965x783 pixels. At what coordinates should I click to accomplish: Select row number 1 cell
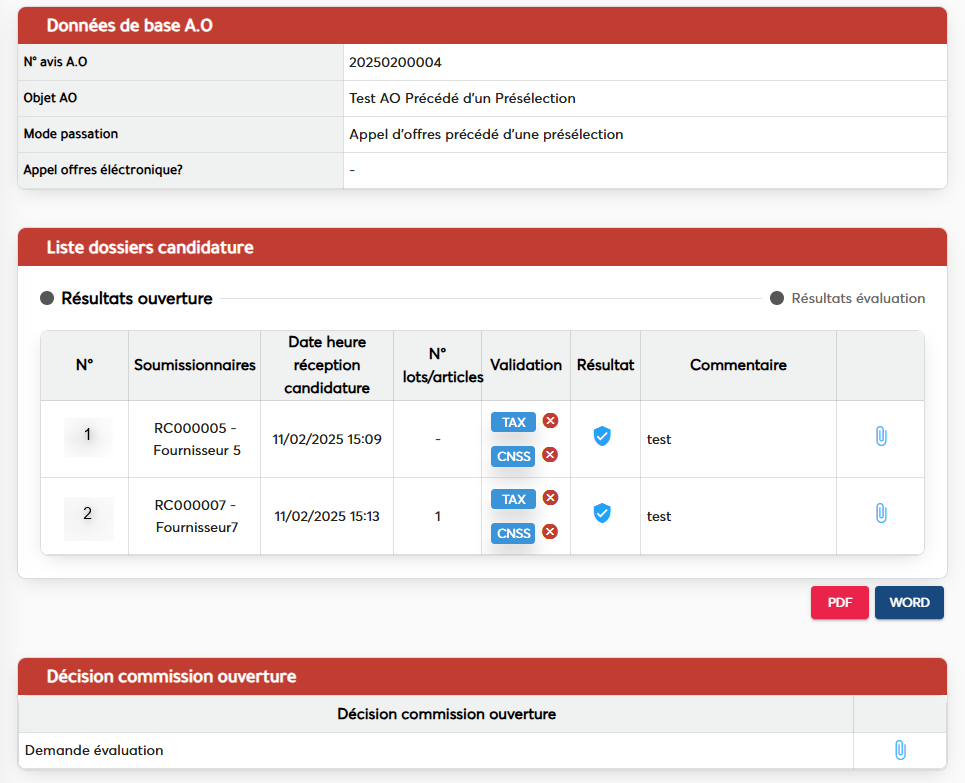[x=88, y=436]
